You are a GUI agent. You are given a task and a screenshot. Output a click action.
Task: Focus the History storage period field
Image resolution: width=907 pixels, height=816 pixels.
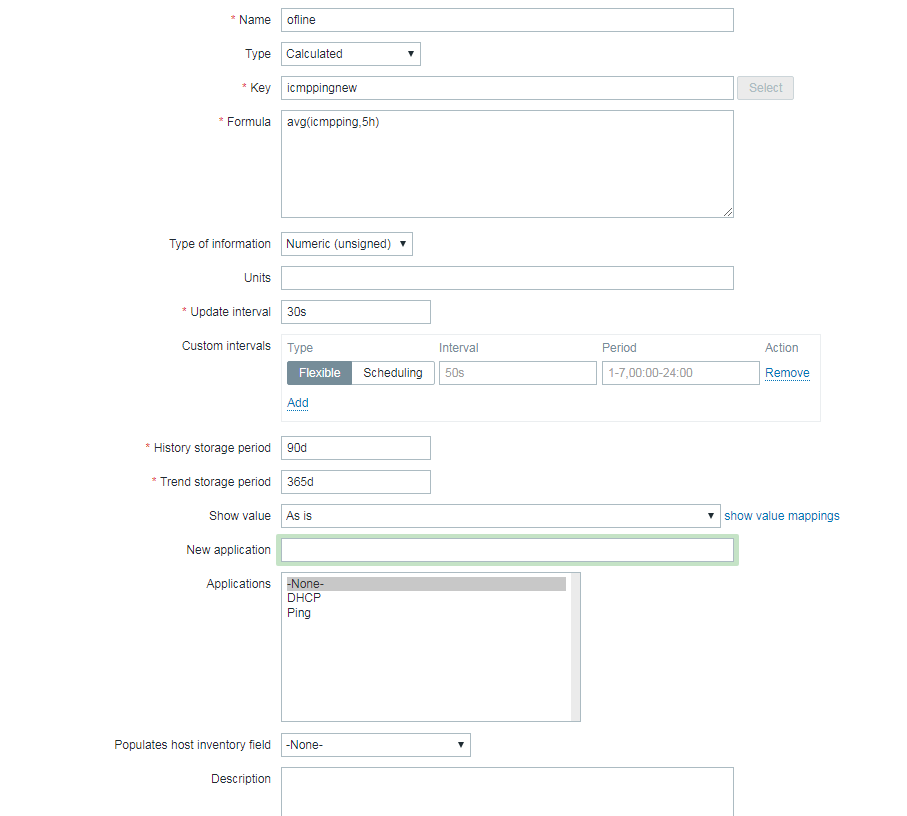pyautogui.click(x=355, y=448)
